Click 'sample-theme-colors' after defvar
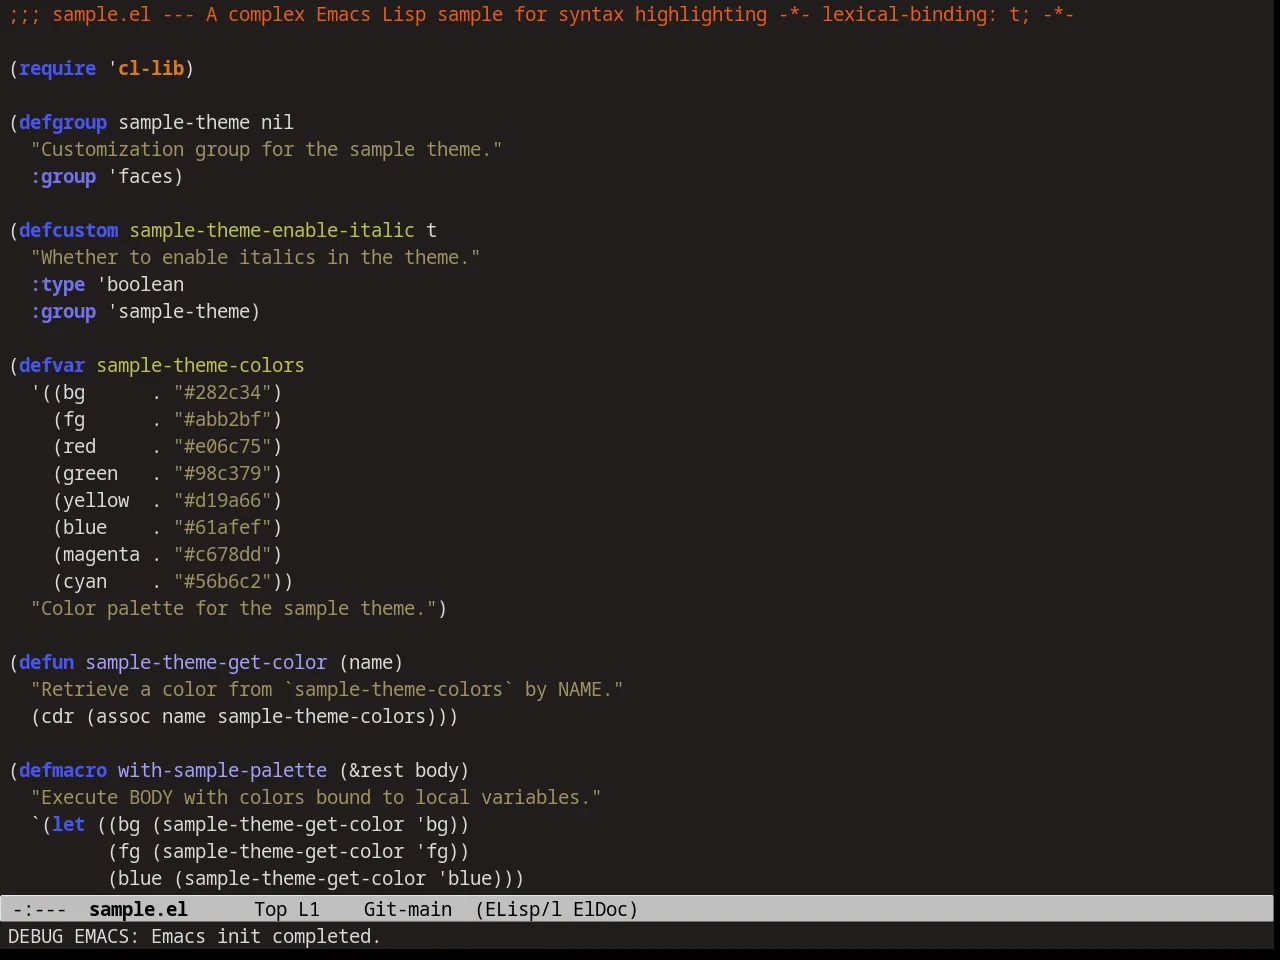Image resolution: width=1280 pixels, height=960 pixels. (x=200, y=365)
